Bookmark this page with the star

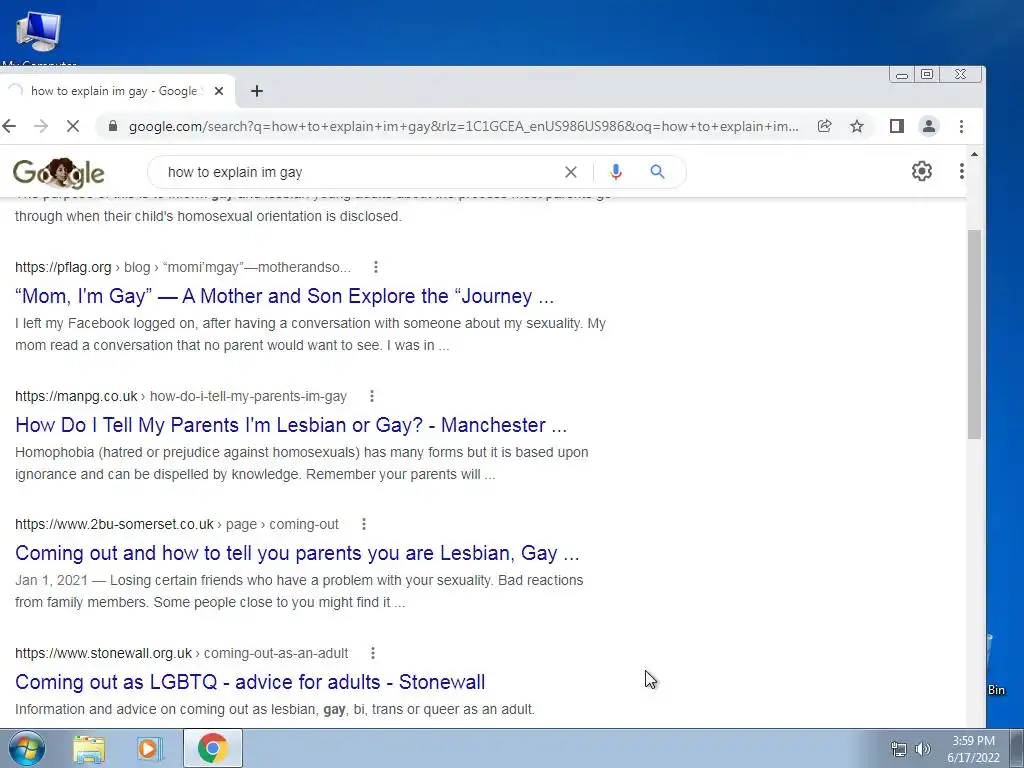(857, 126)
